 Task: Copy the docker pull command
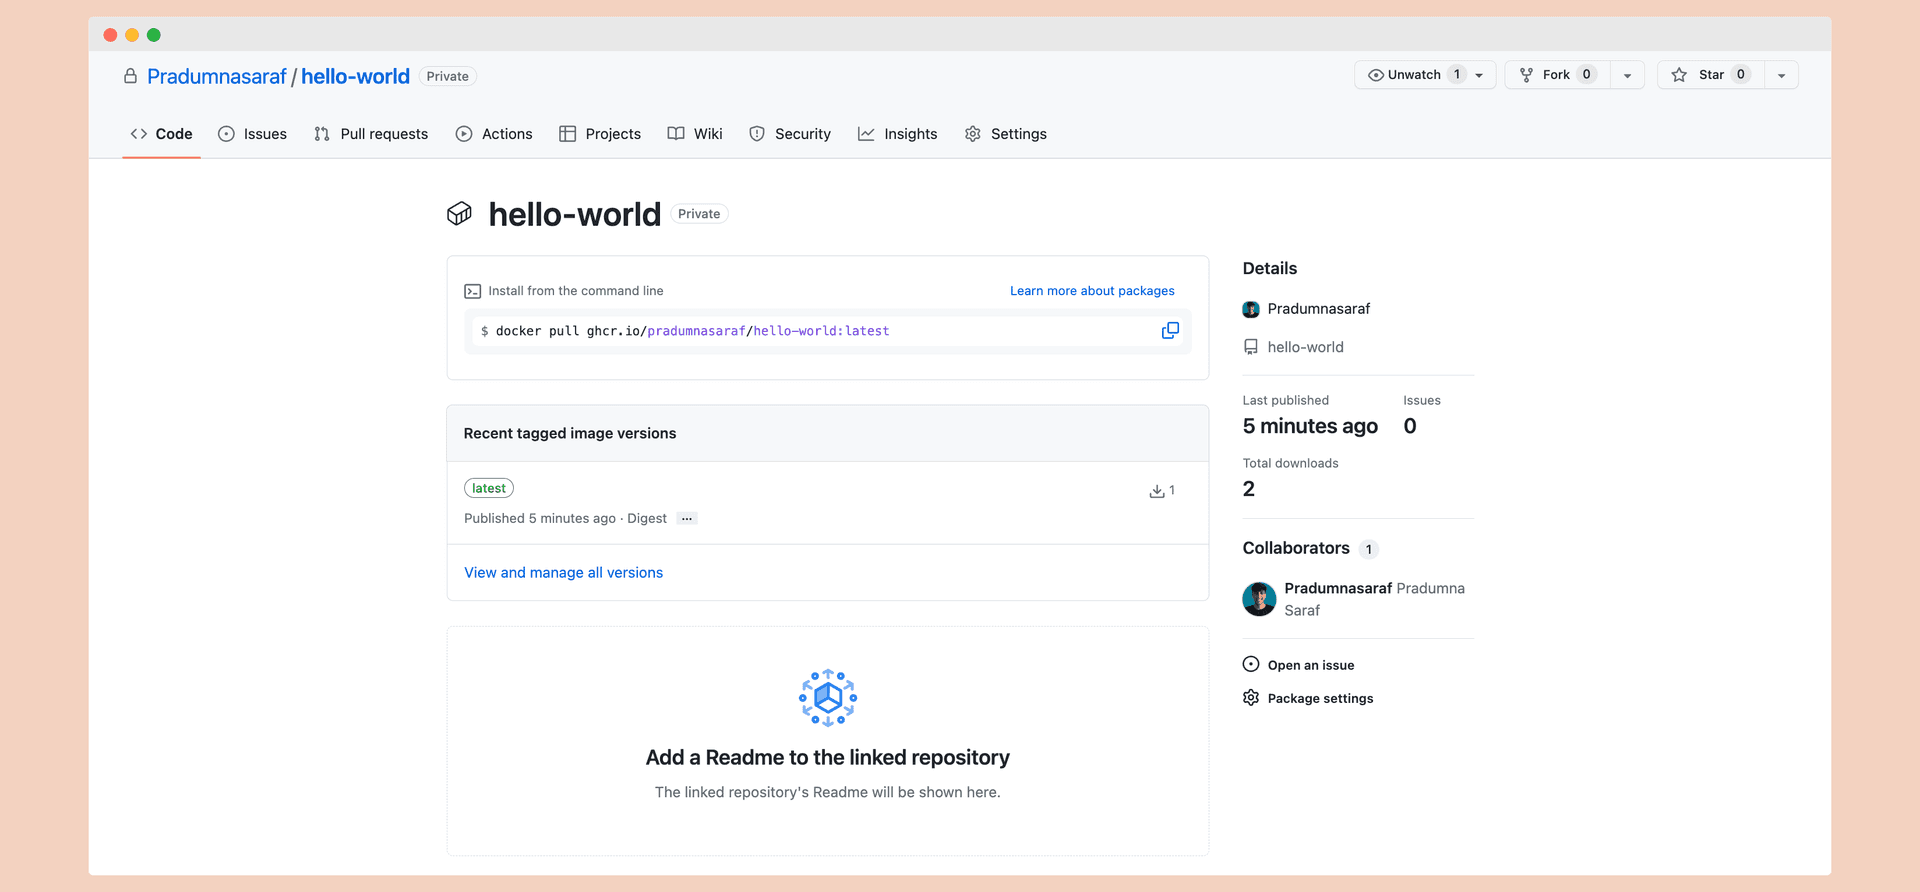coord(1169,331)
